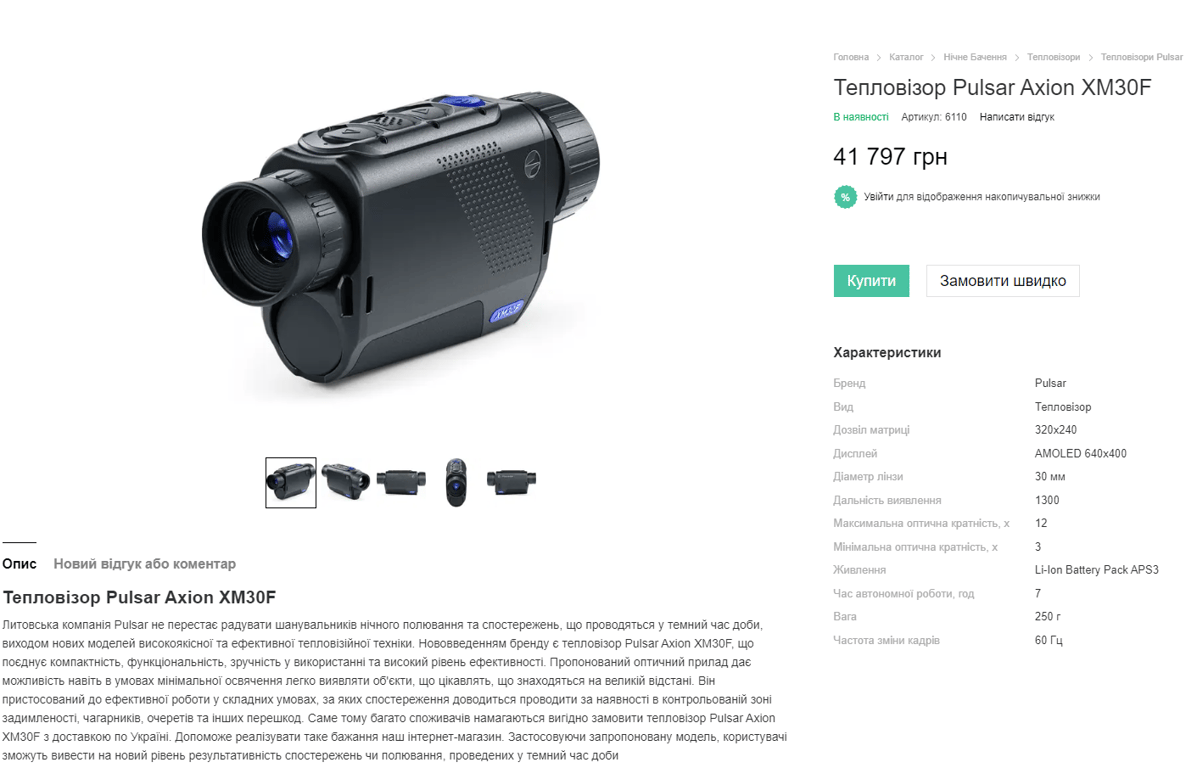Click the main thermal imager product image
This screenshot has width=1197, height=768.
click(x=401, y=238)
